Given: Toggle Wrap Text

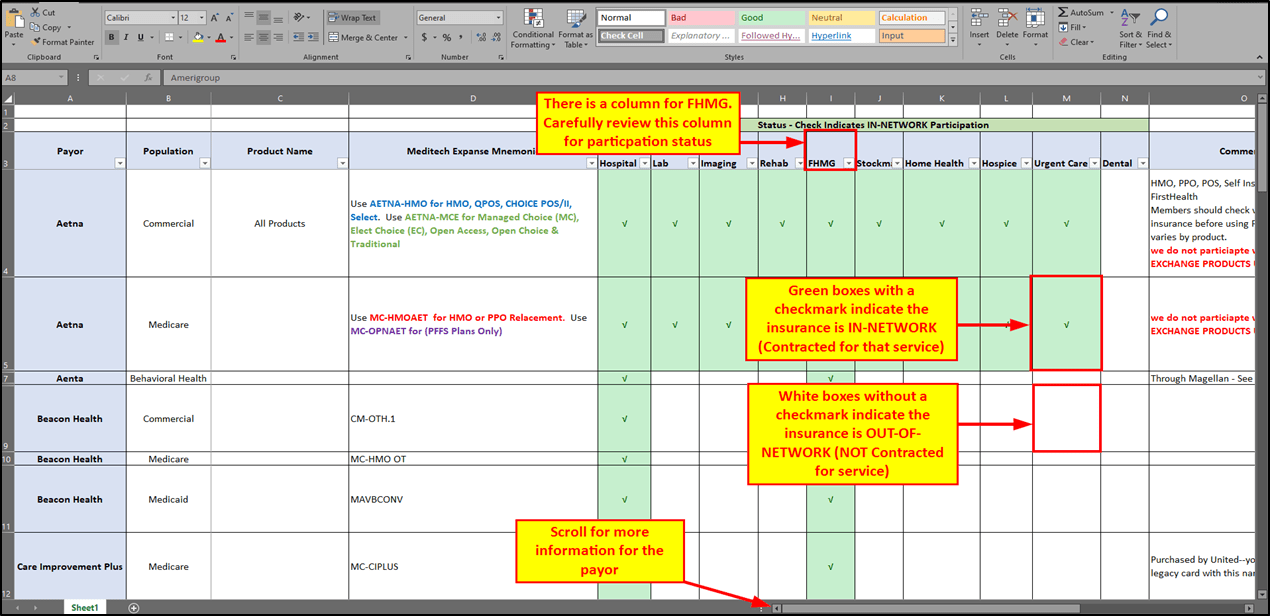Looking at the screenshot, I should [x=353, y=17].
